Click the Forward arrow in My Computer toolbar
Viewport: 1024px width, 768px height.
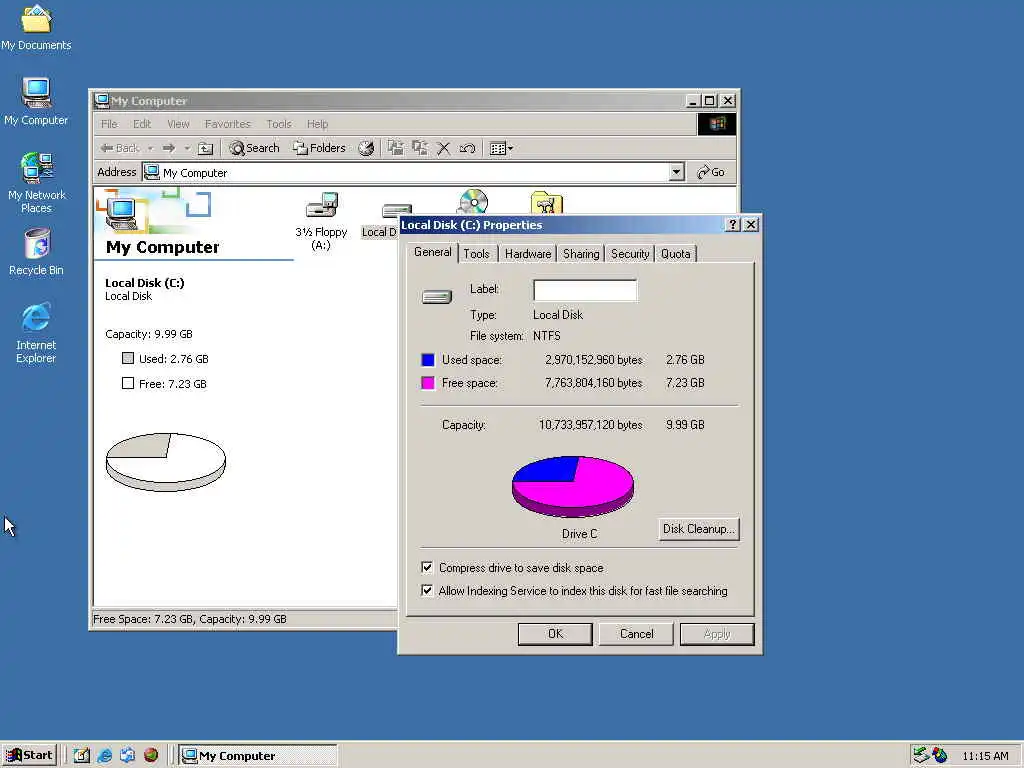click(168, 148)
